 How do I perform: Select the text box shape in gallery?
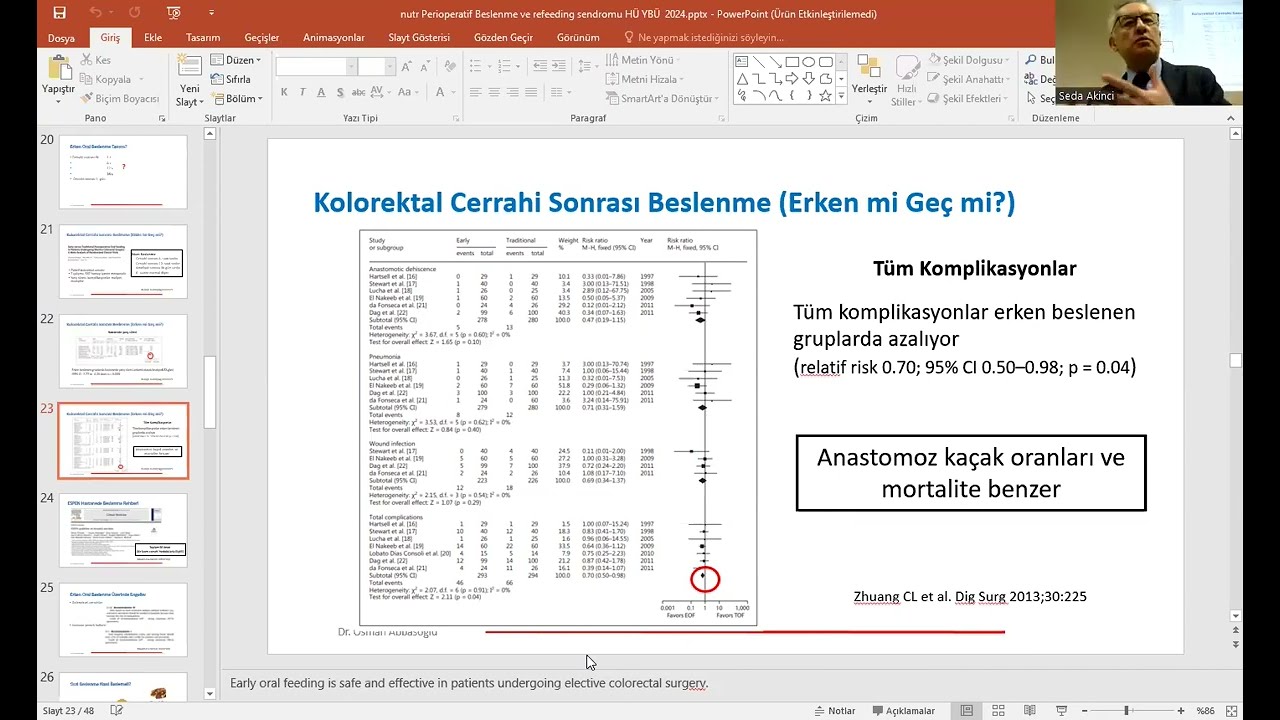click(x=742, y=62)
